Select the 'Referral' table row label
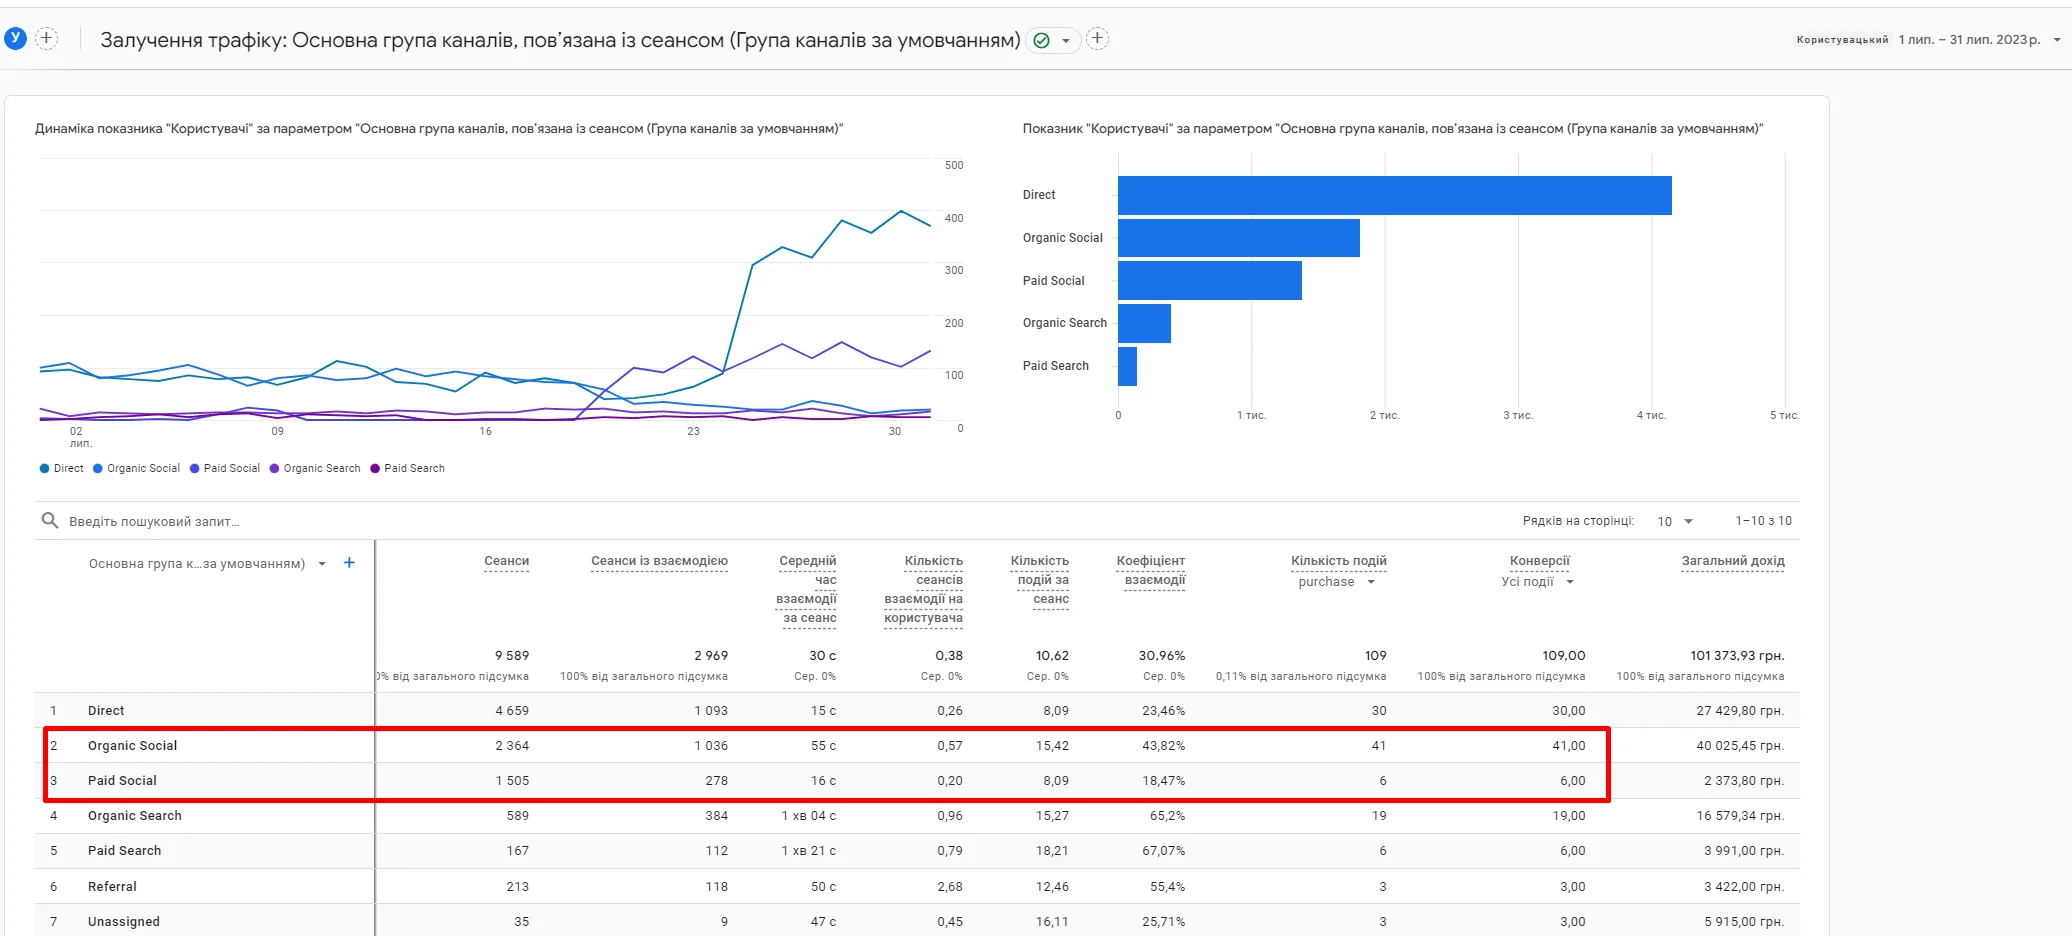The image size is (2072, 936). [112, 887]
